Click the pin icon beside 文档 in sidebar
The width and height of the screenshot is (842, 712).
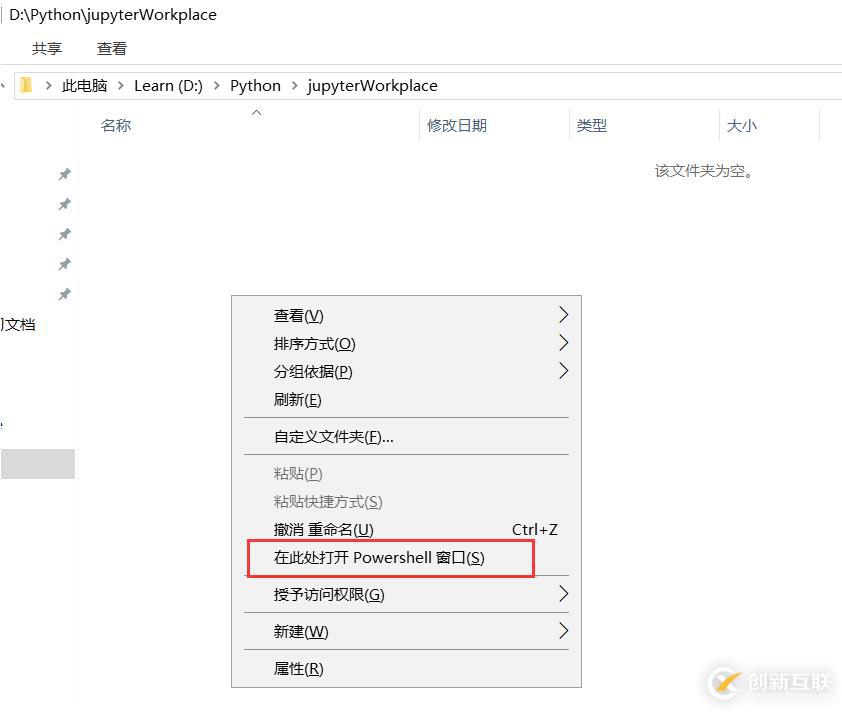point(64,294)
